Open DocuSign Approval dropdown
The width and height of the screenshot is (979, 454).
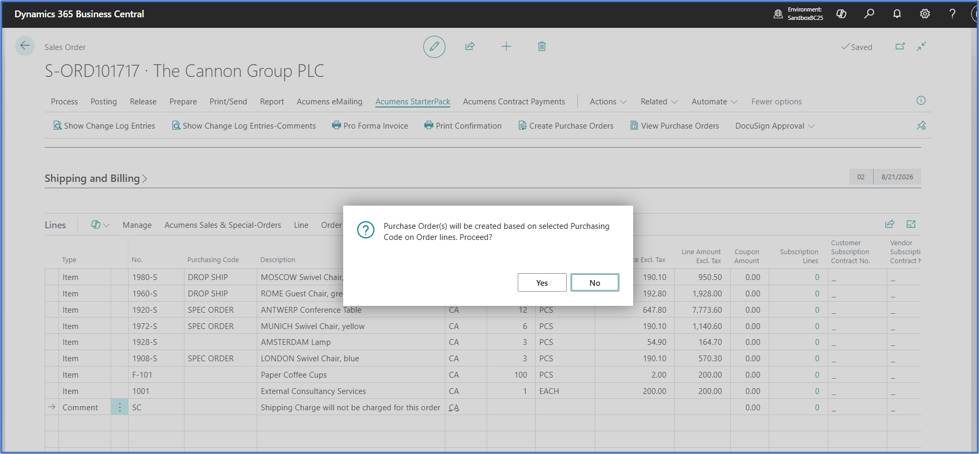775,126
